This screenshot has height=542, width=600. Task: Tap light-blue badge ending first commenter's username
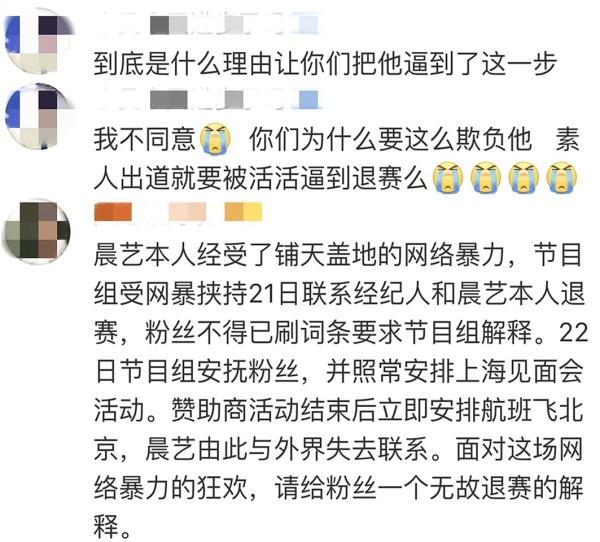coord(308,24)
